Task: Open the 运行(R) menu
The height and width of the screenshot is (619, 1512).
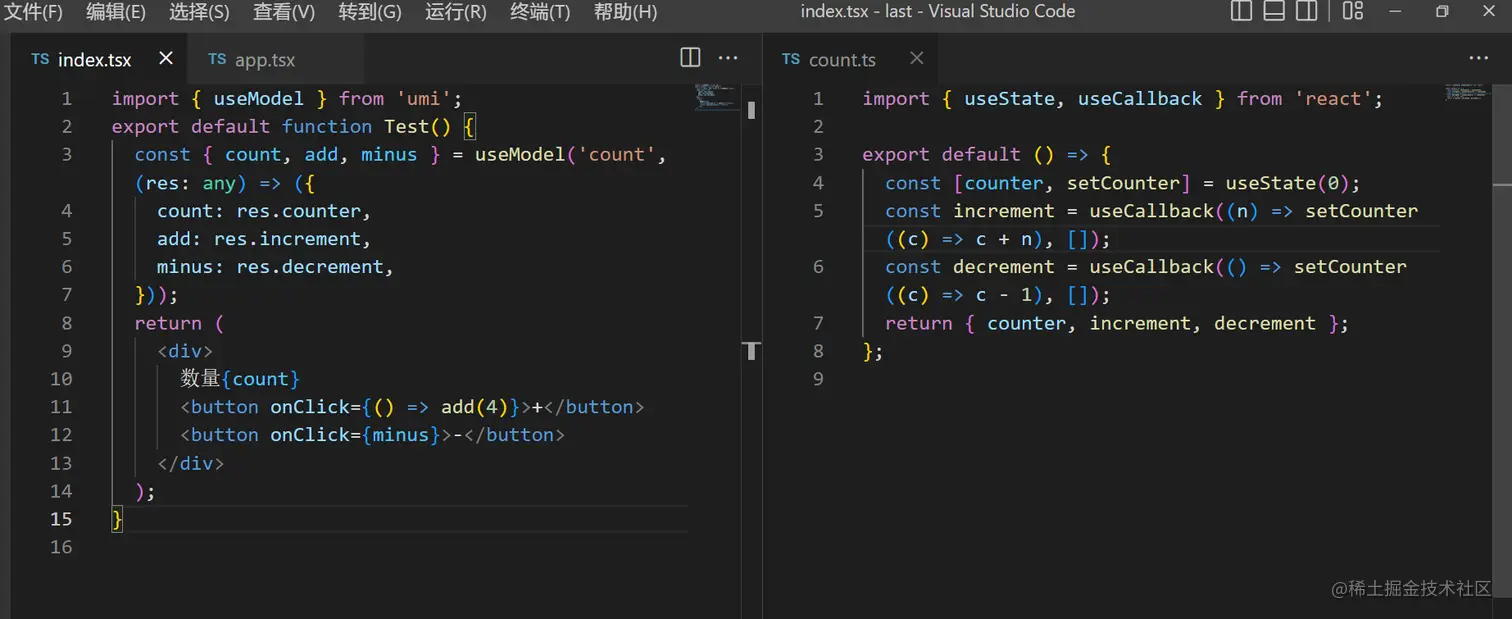Action: pyautogui.click(x=455, y=12)
